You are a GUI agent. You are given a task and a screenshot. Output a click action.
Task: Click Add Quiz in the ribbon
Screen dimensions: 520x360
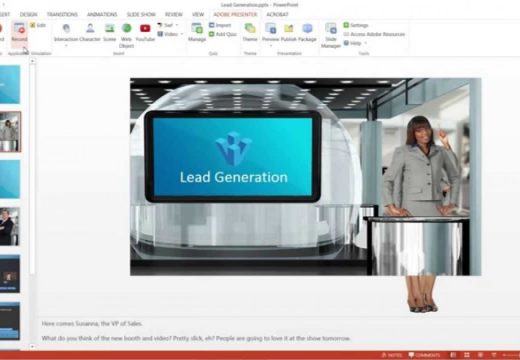222,34
